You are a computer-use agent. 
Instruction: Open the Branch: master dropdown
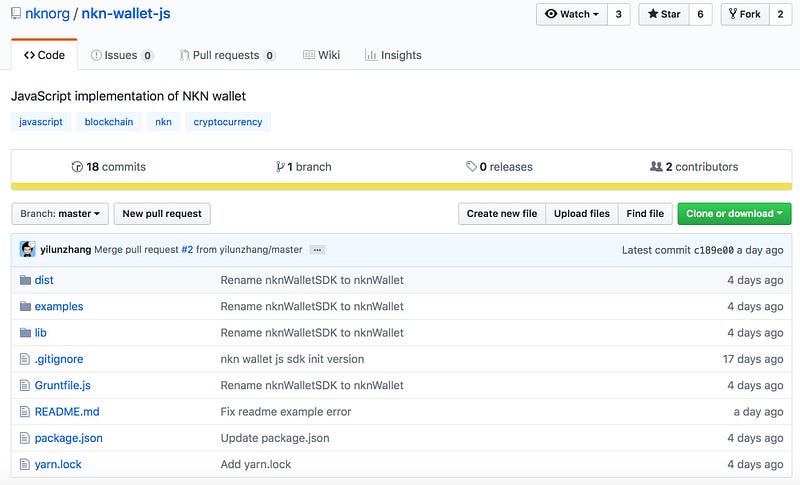pyautogui.click(x=61, y=213)
